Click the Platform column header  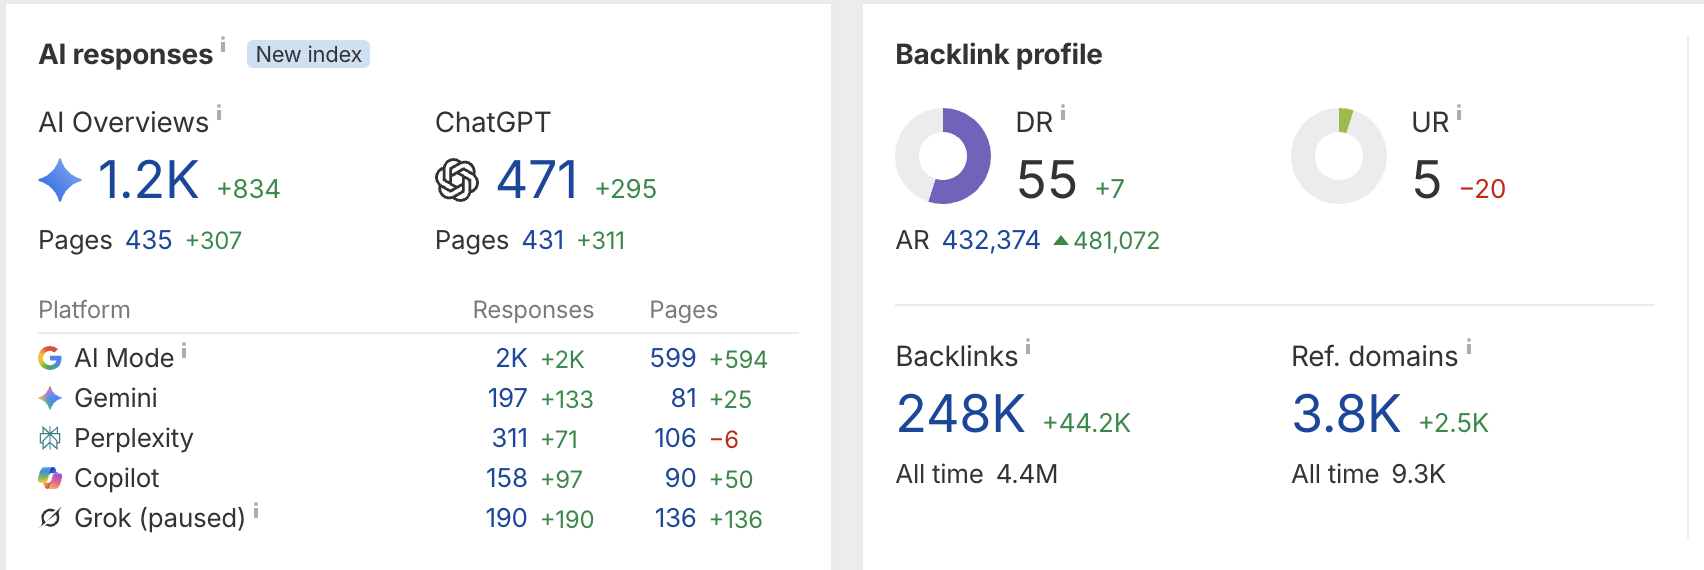point(84,310)
